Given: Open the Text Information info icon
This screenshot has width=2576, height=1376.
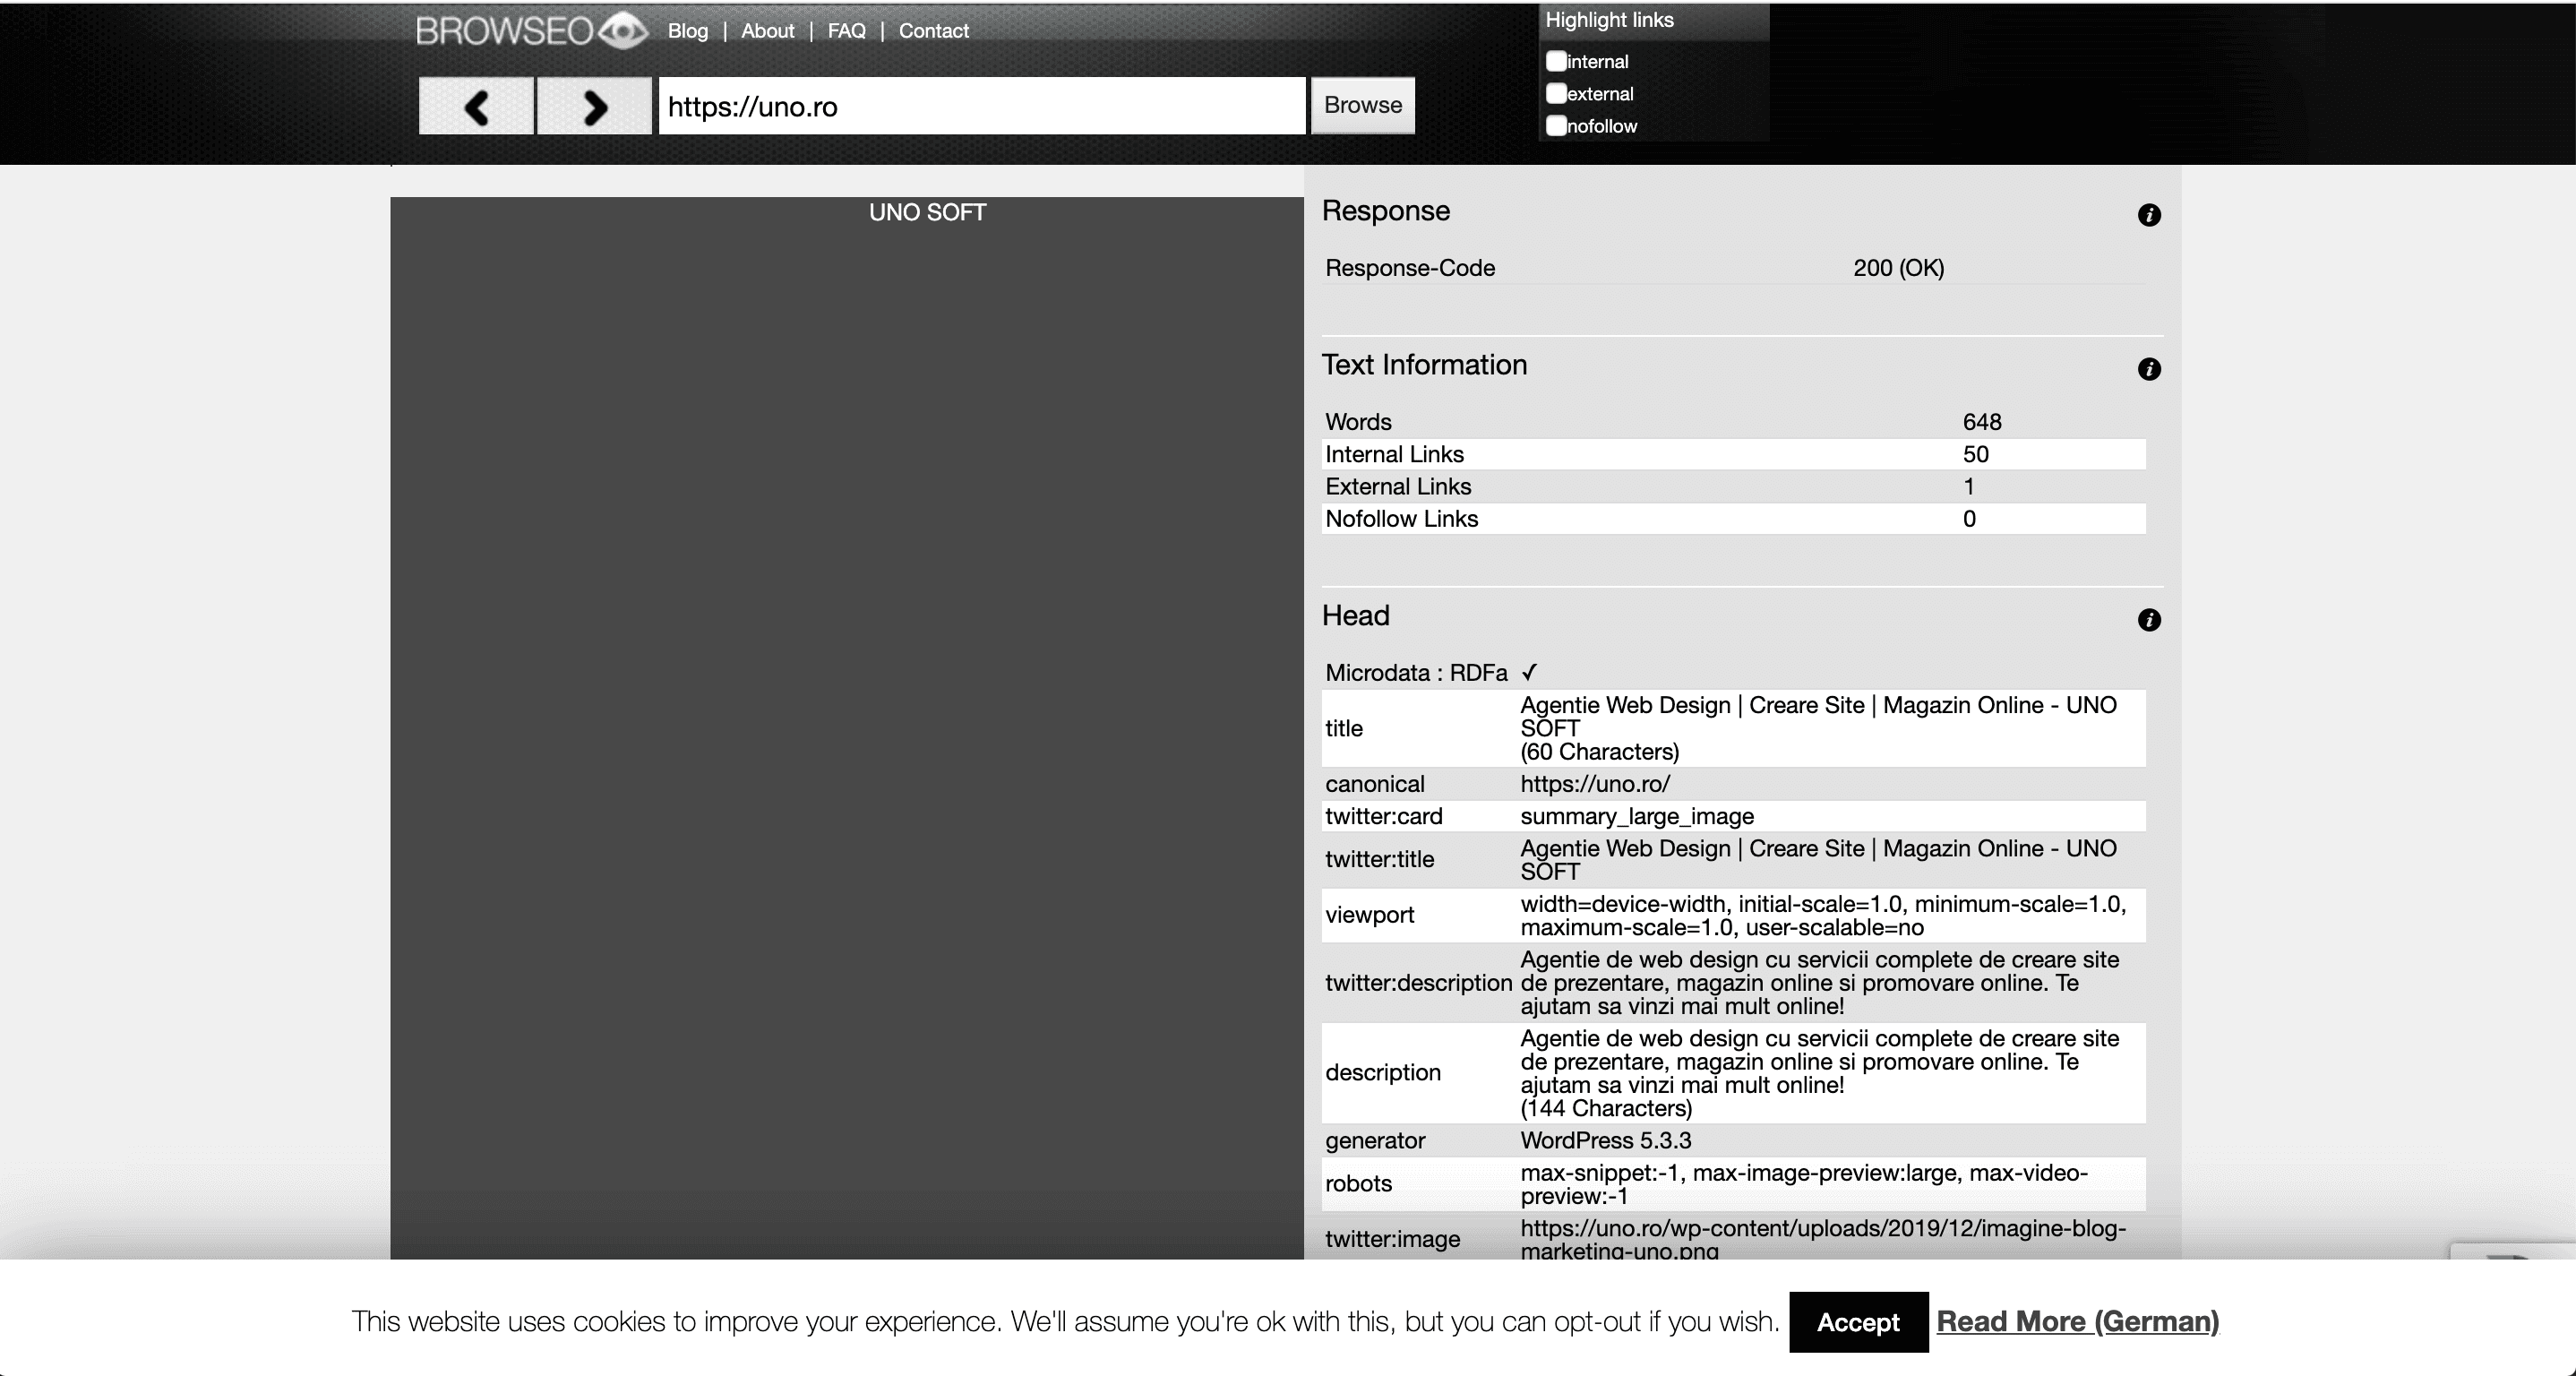Looking at the screenshot, I should coord(2148,369).
